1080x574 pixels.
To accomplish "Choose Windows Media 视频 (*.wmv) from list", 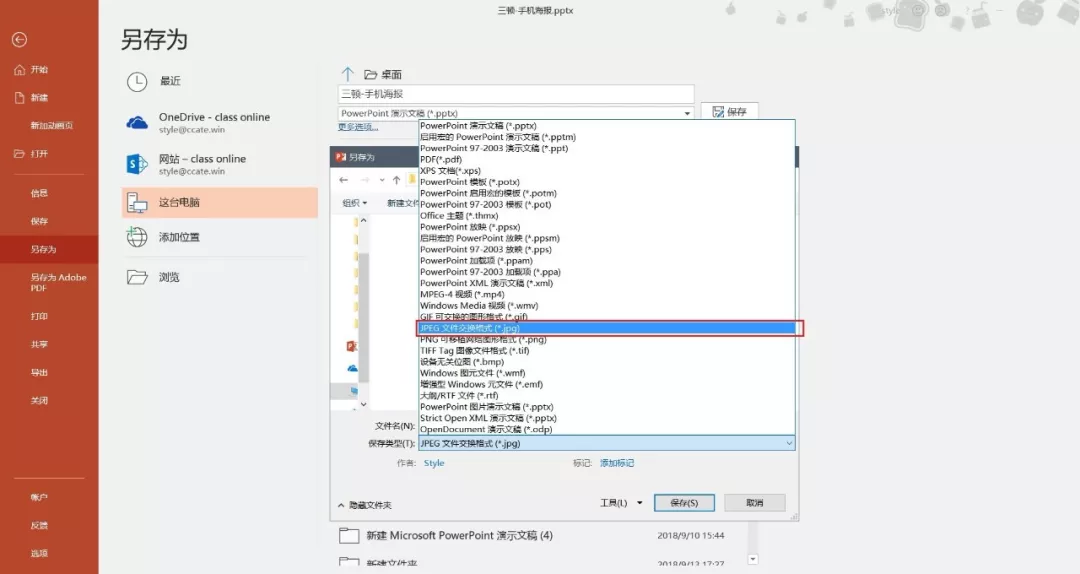I will pos(607,305).
